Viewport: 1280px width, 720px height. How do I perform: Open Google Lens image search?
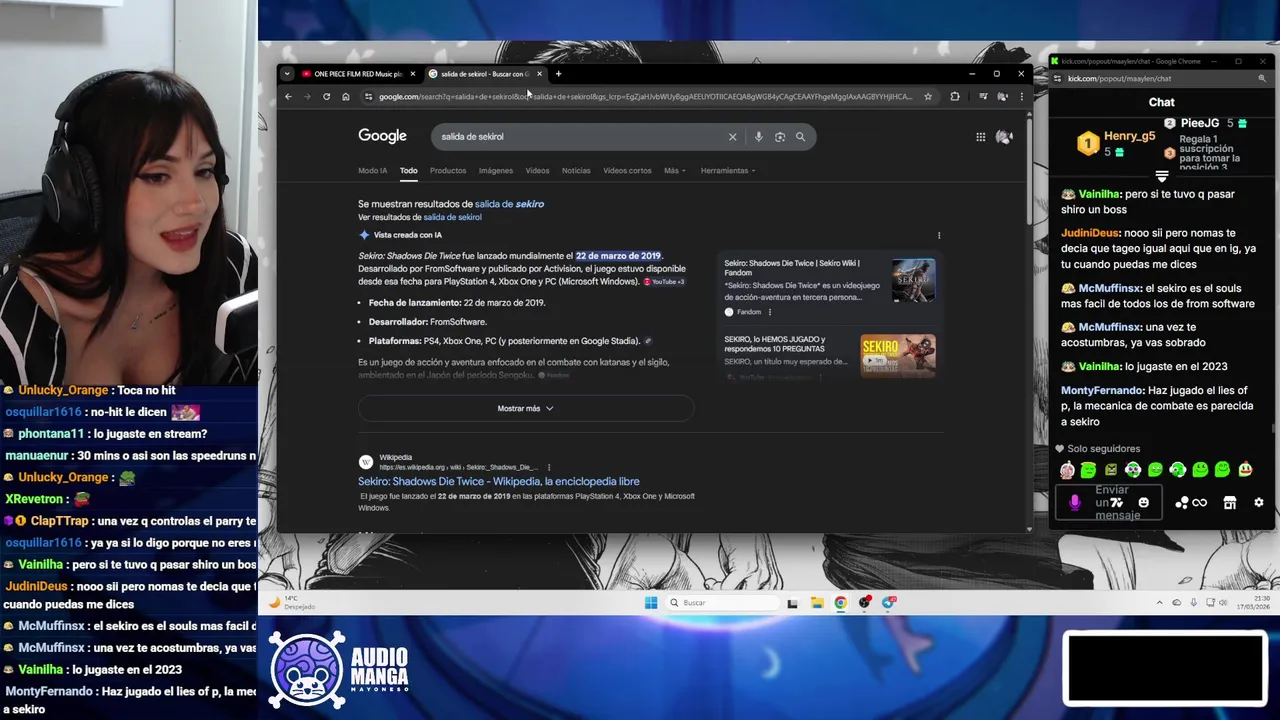[x=780, y=137]
